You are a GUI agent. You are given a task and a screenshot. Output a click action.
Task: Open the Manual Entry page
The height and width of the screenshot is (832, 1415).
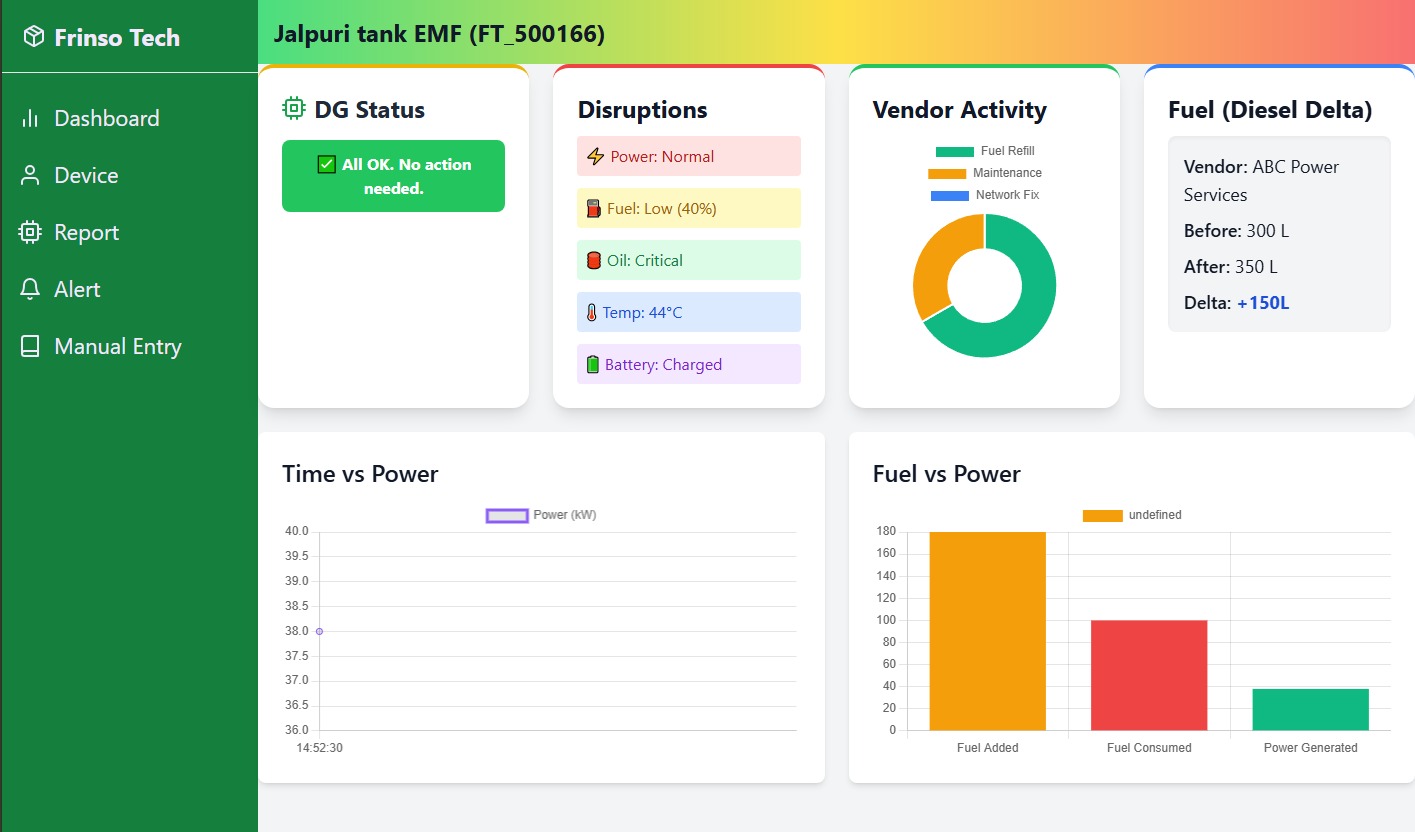[117, 345]
